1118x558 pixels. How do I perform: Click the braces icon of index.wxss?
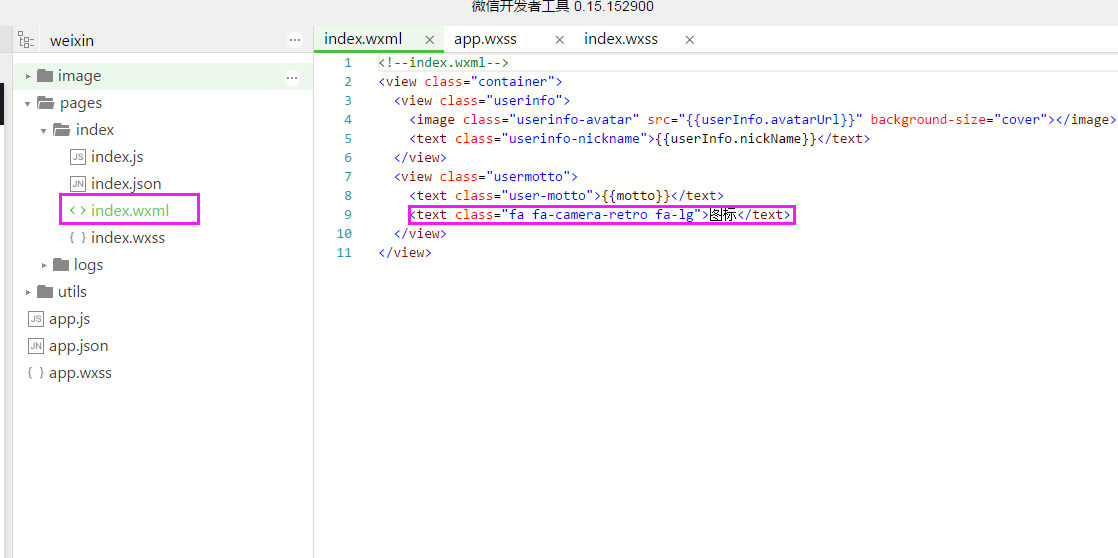coord(78,237)
